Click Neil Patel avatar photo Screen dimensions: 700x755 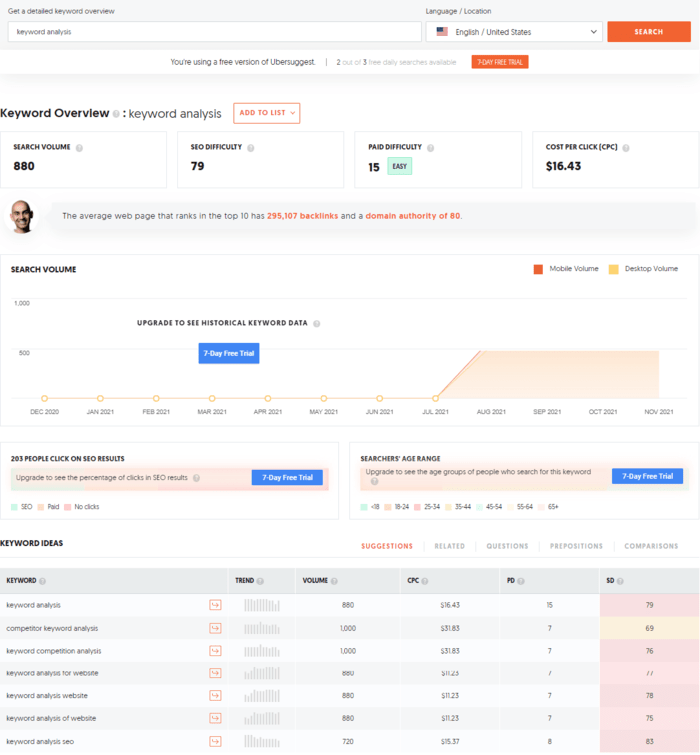(22, 217)
